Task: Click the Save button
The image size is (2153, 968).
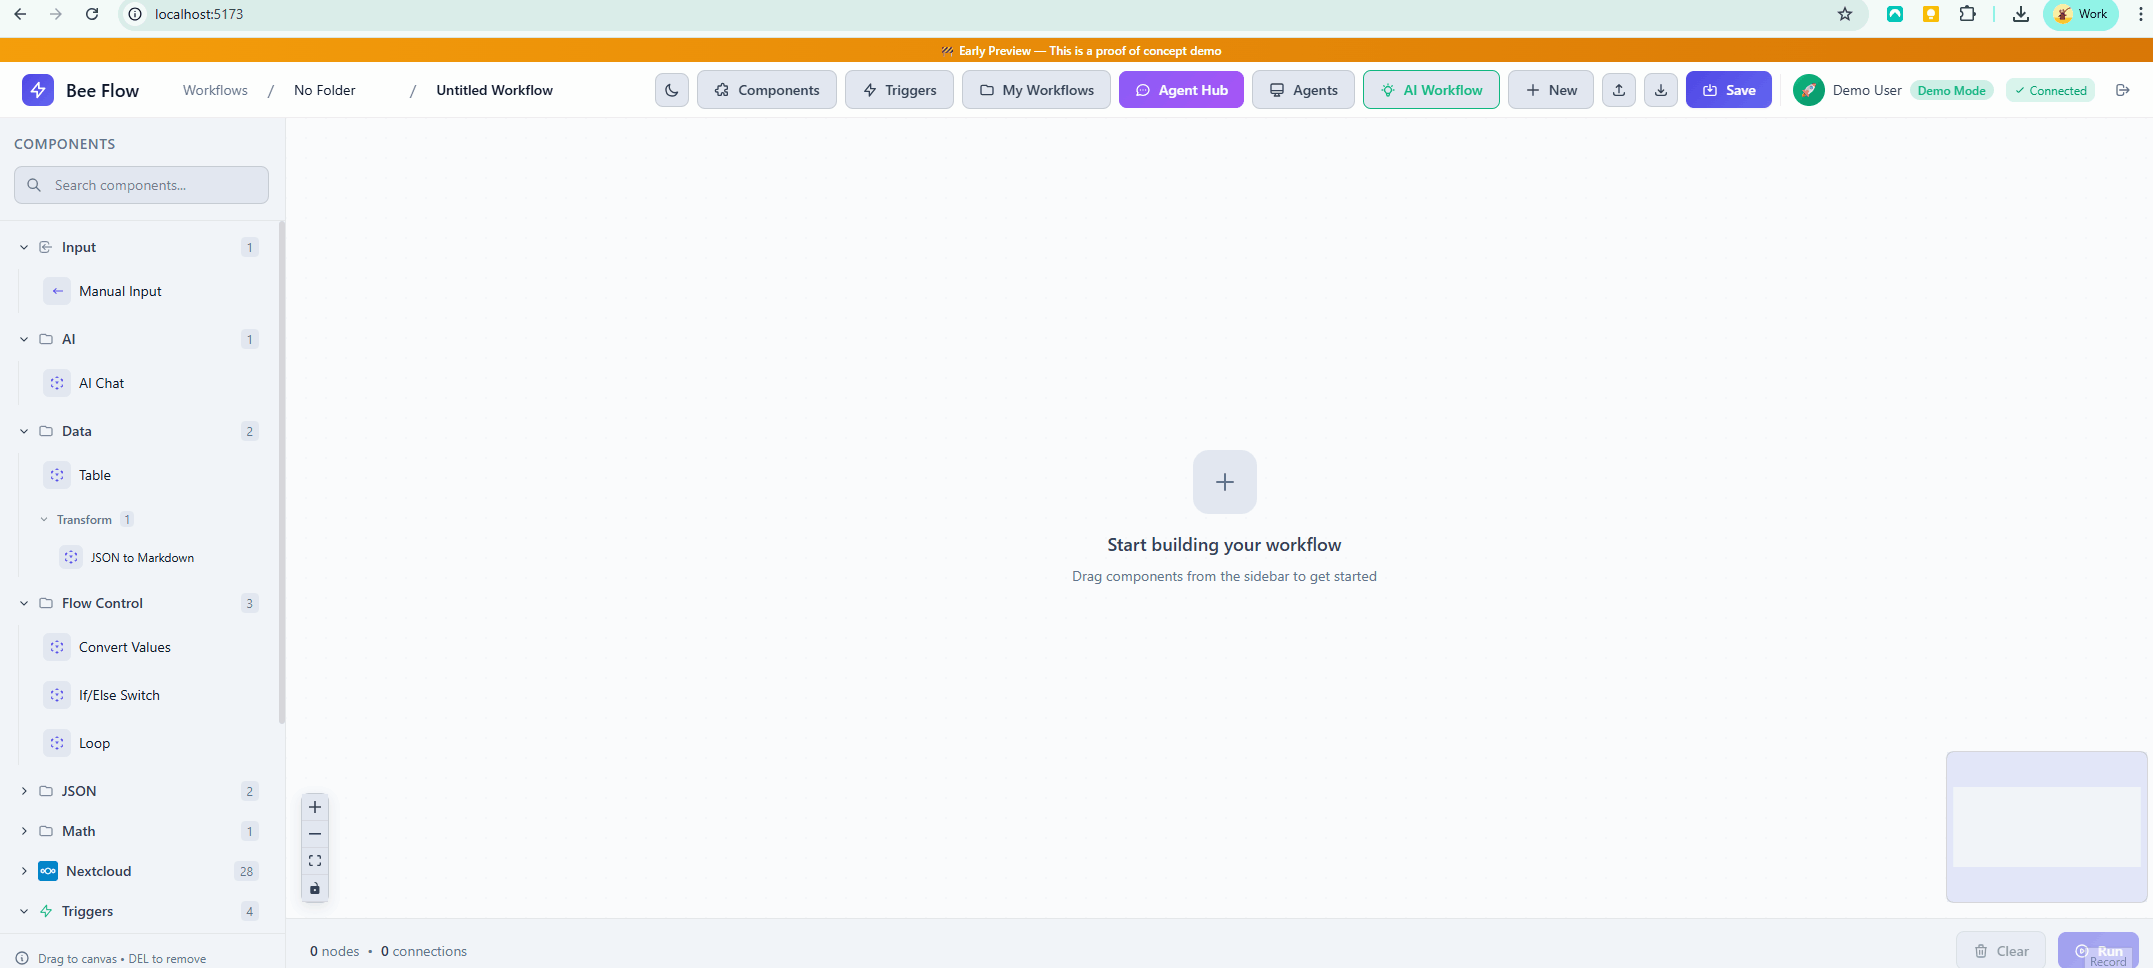Action: [x=1728, y=89]
